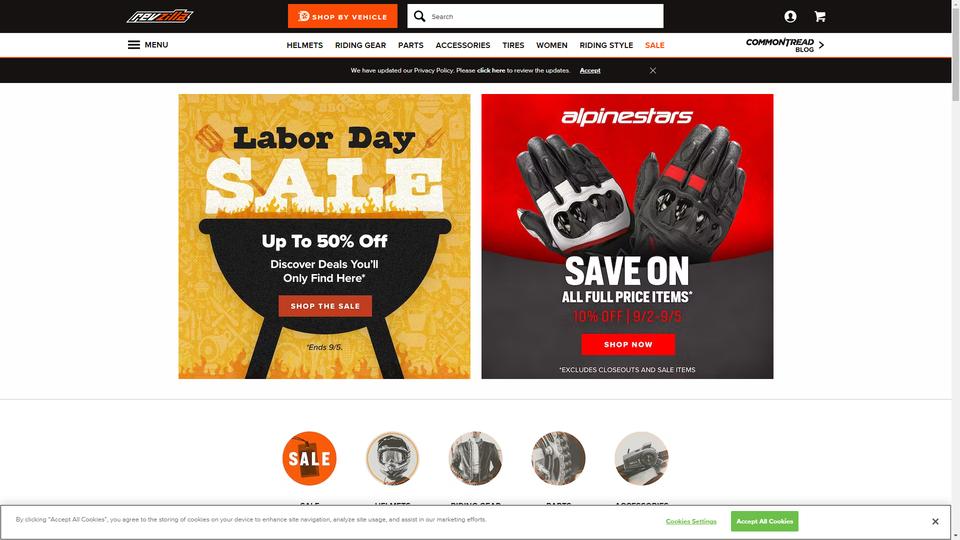This screenshot has height=540, width=960.
Task: Dismiss the privacy policy banner
Action: coord(653,70)
